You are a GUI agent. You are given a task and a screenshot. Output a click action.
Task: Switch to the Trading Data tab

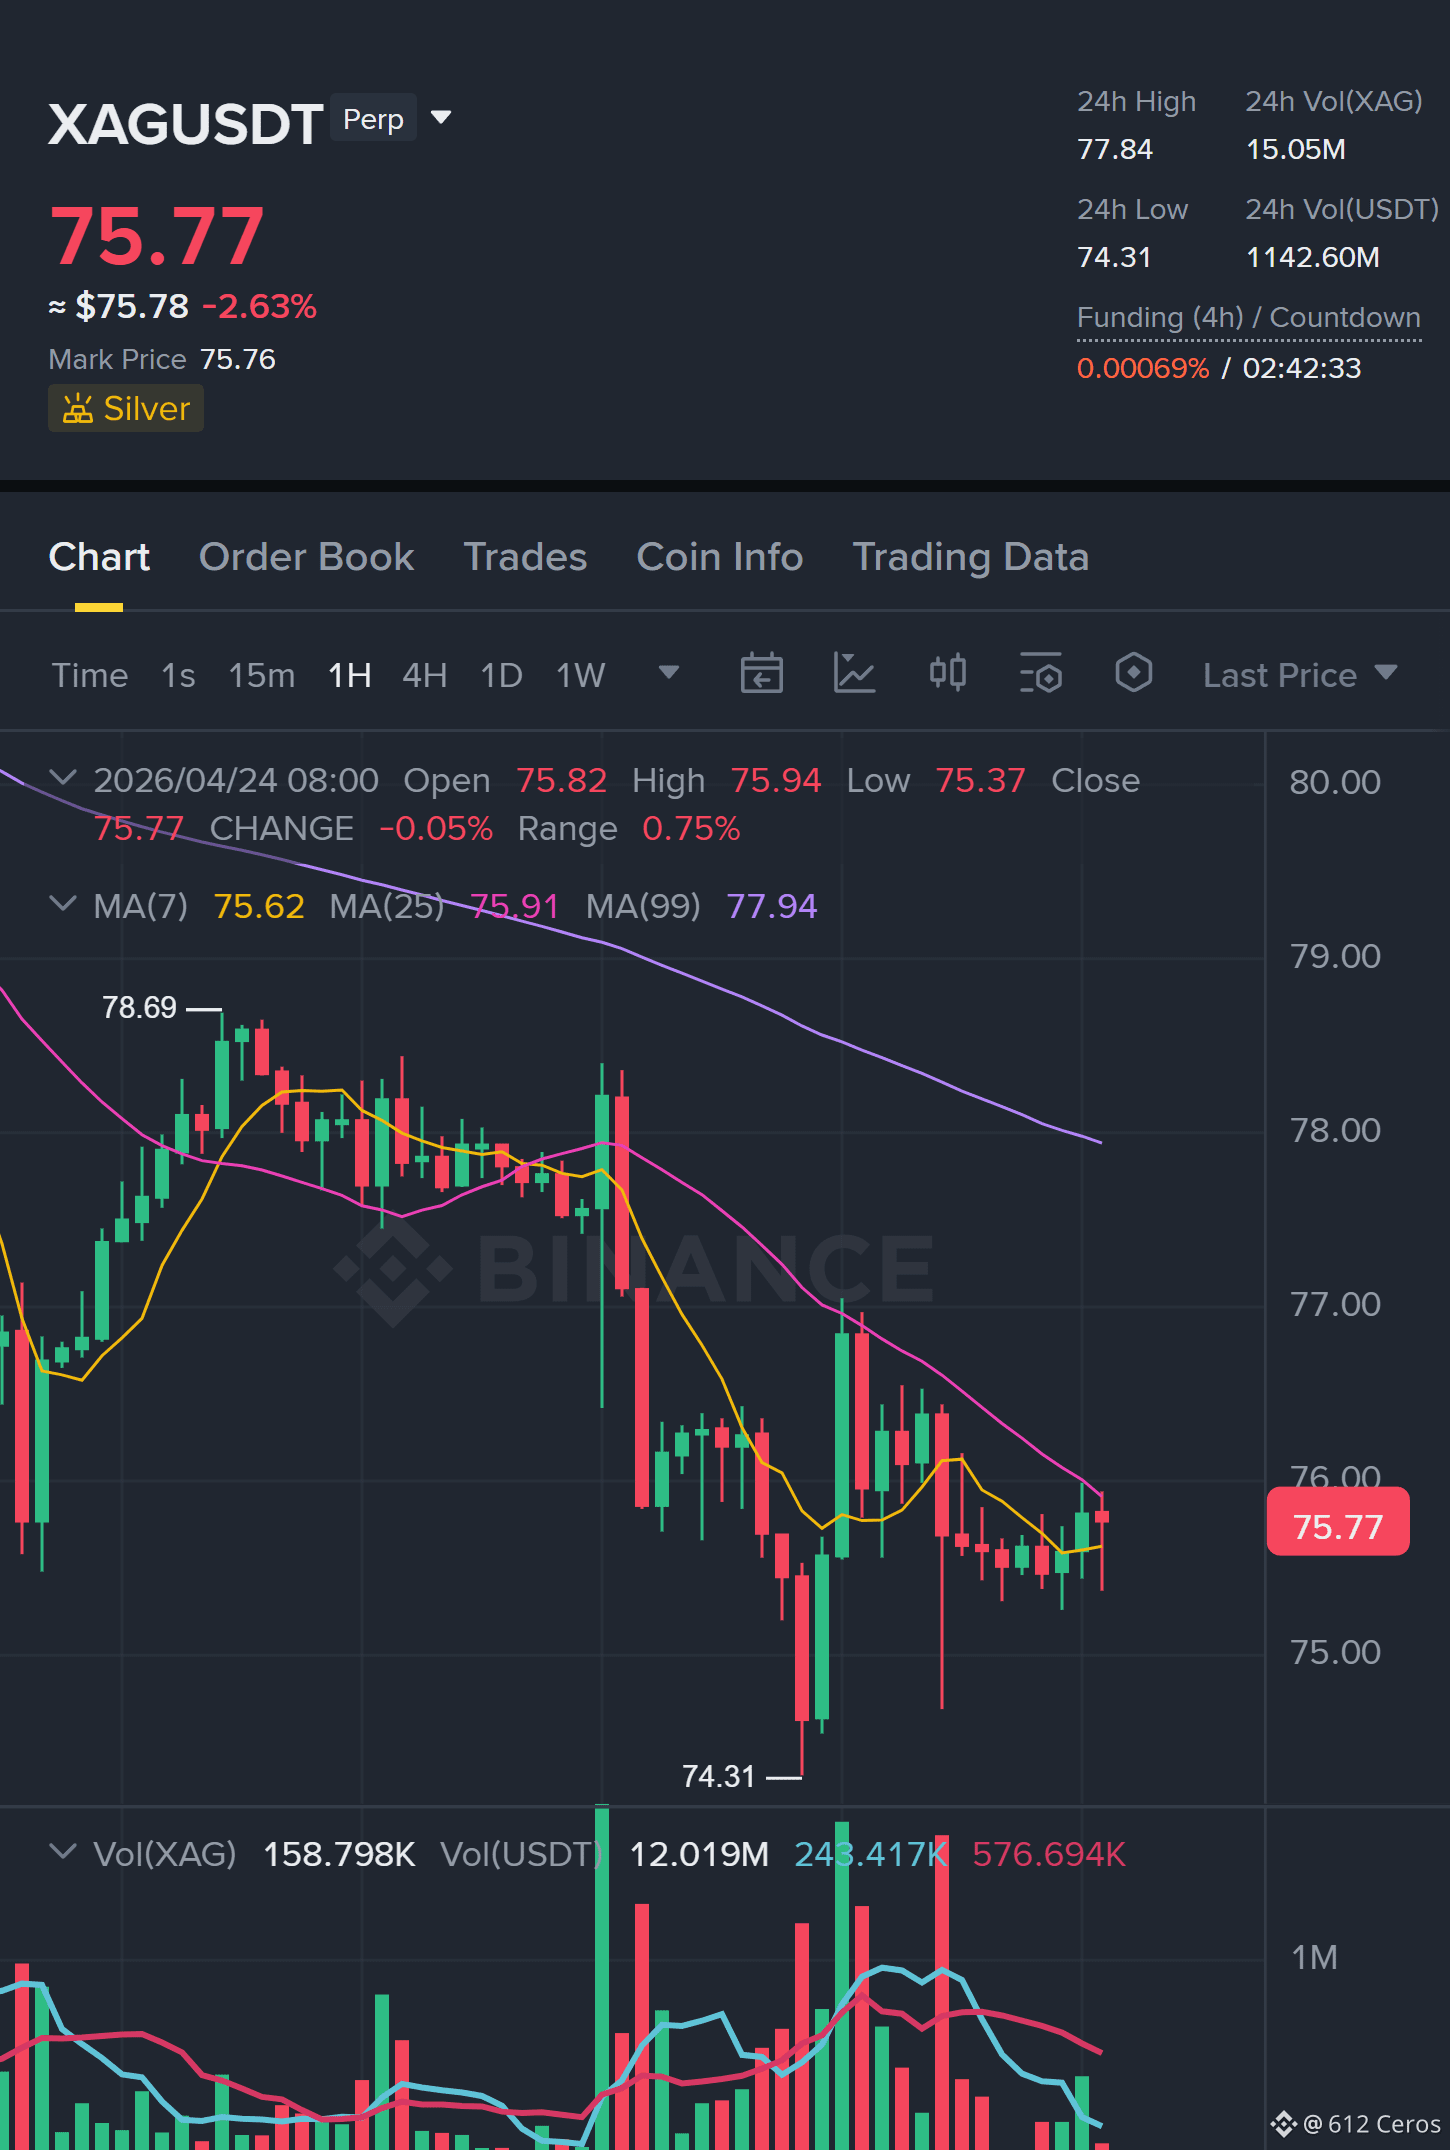(970, 557)
